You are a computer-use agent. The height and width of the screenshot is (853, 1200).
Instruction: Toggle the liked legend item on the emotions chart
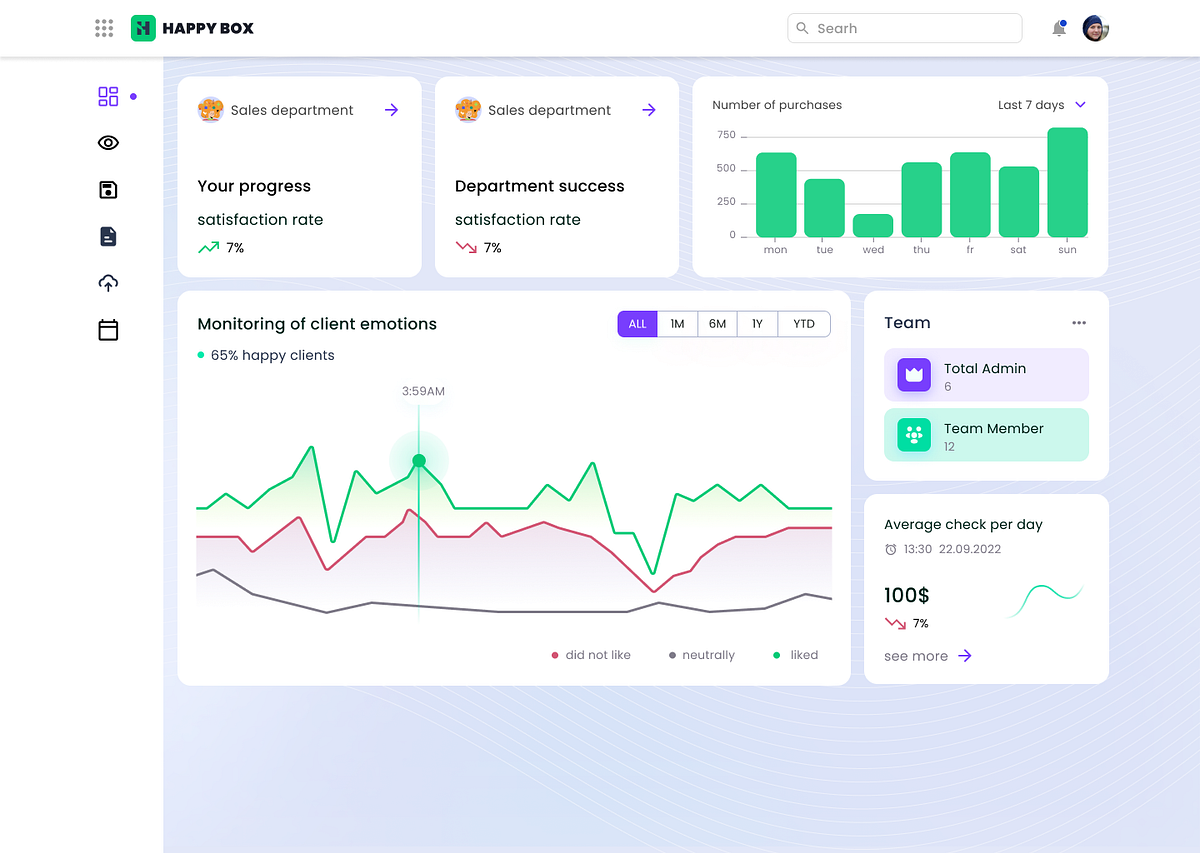[795, 654]
